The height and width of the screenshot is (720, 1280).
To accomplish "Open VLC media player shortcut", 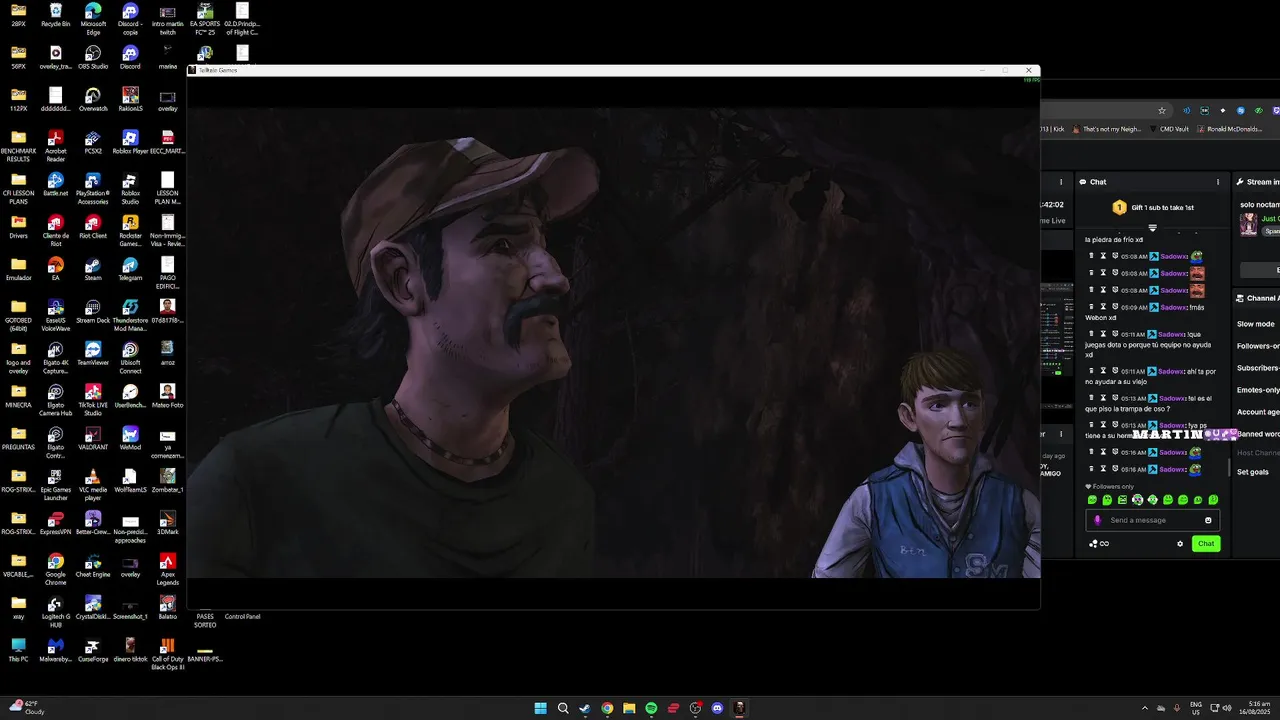I will tap(93, 483).
